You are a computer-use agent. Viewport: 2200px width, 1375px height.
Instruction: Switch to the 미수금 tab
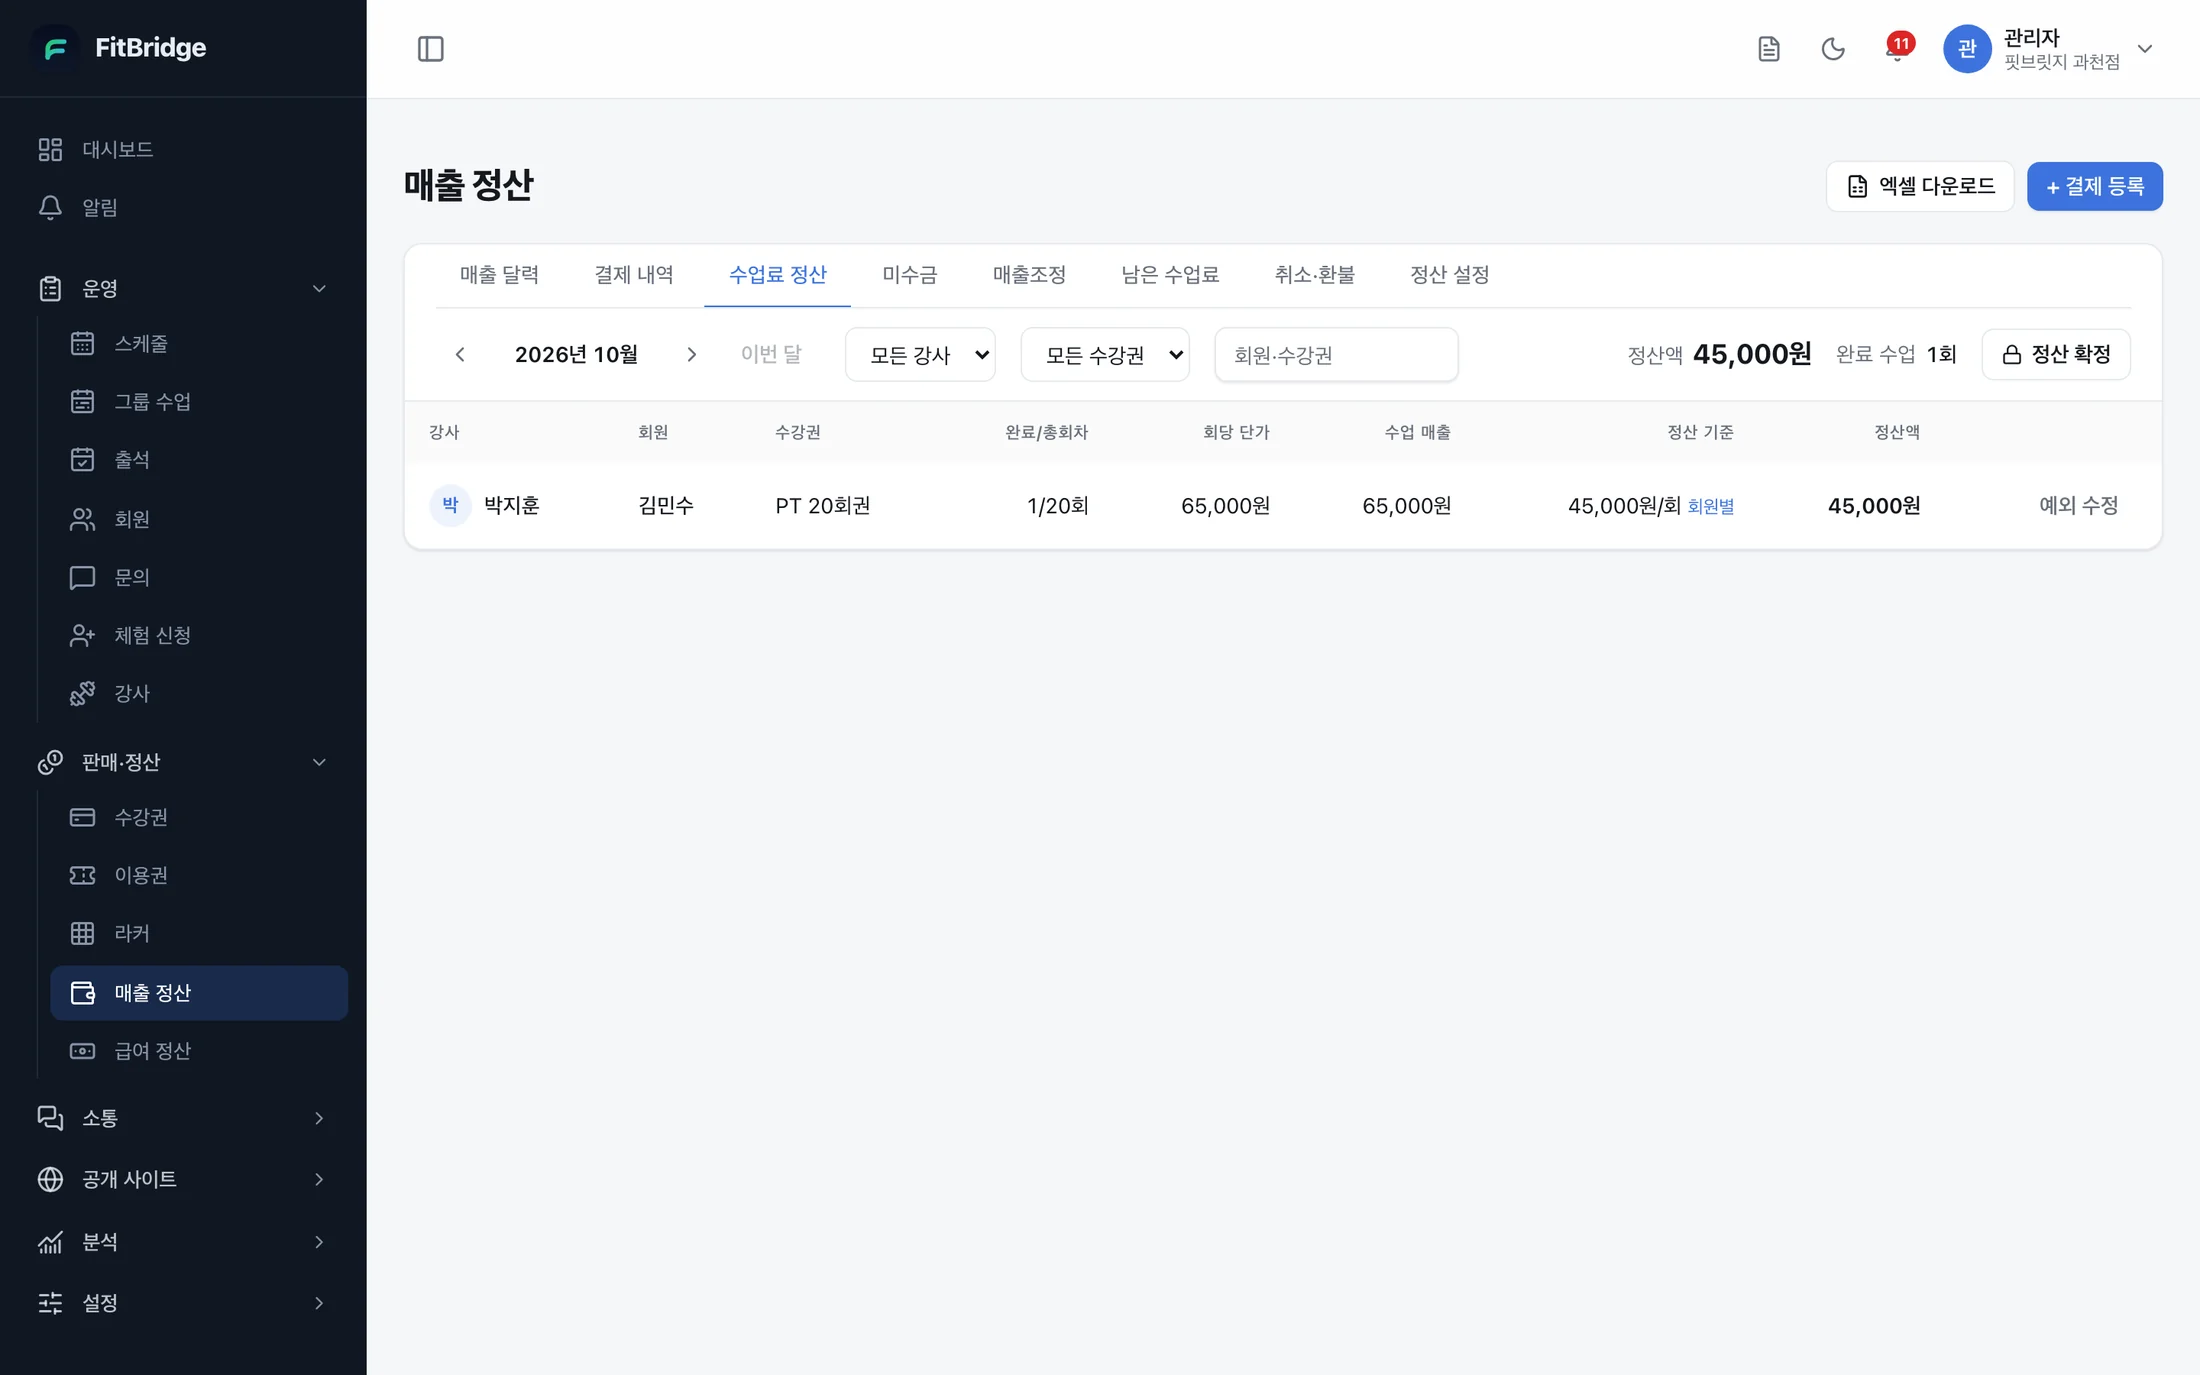909,275
